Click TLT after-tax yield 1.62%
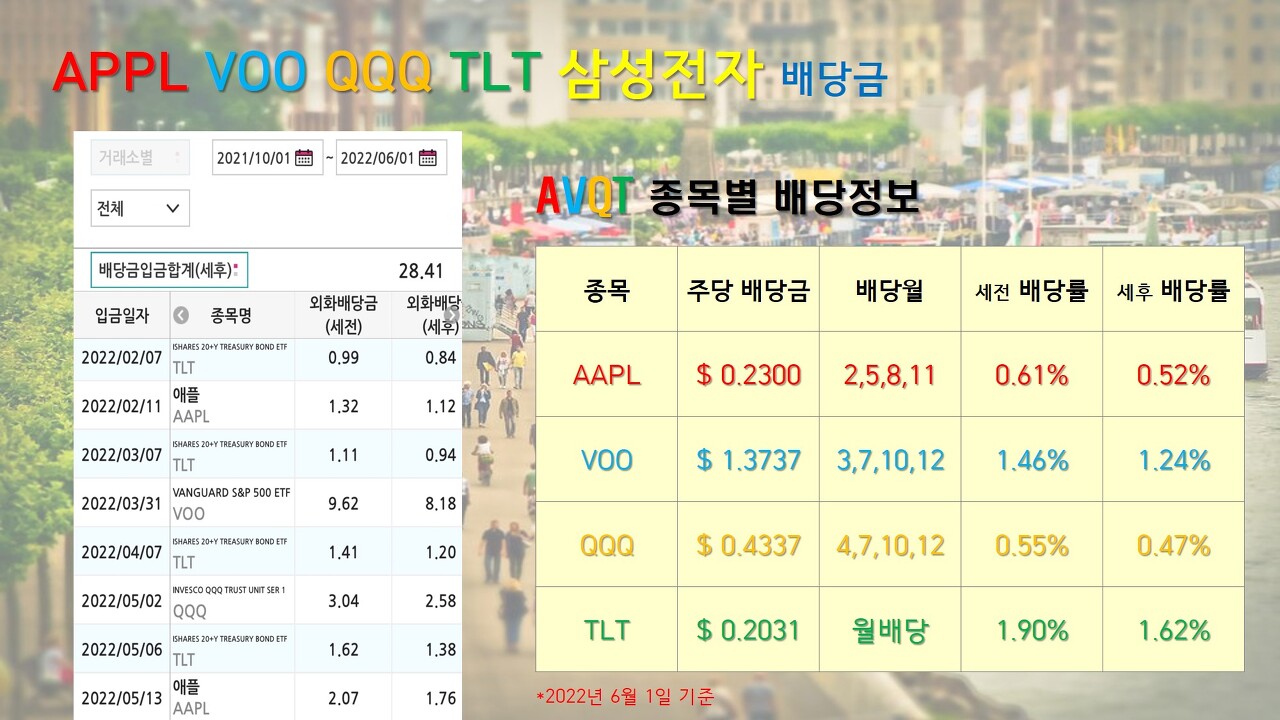Screen dimensions: 1280x720 coord(1173,630)
